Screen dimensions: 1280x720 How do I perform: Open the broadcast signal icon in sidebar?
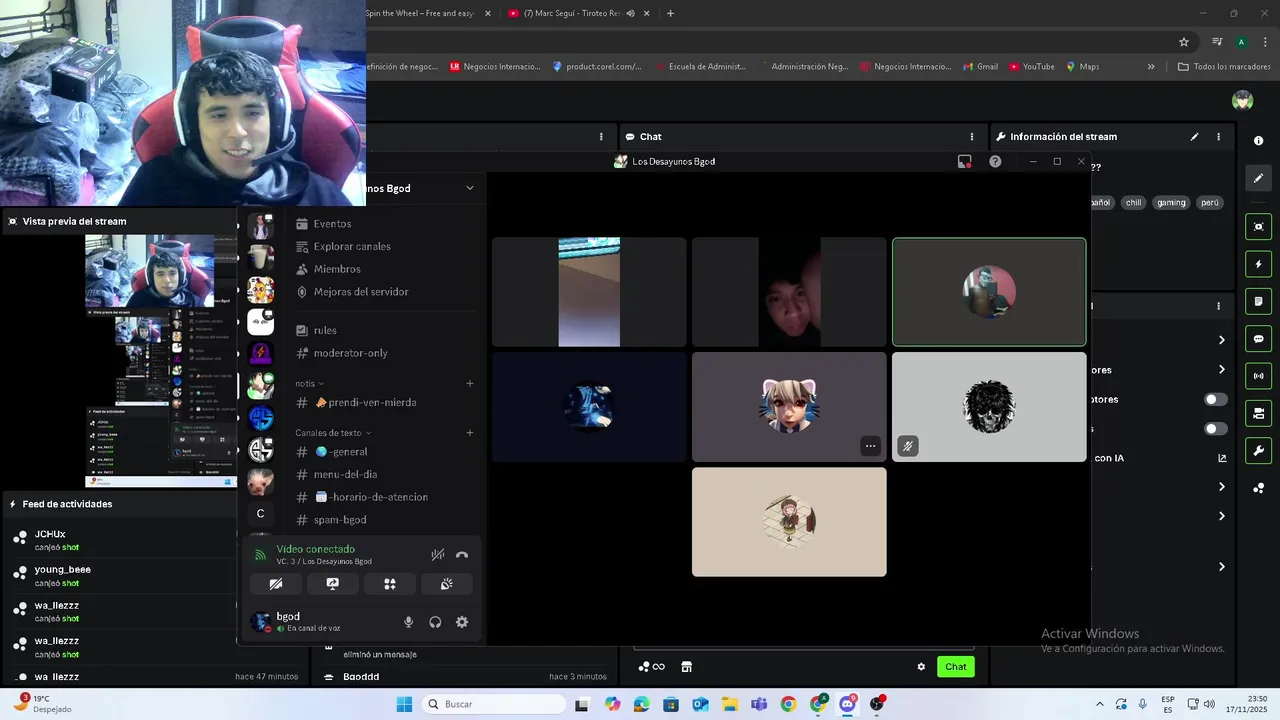point(1259,376)
